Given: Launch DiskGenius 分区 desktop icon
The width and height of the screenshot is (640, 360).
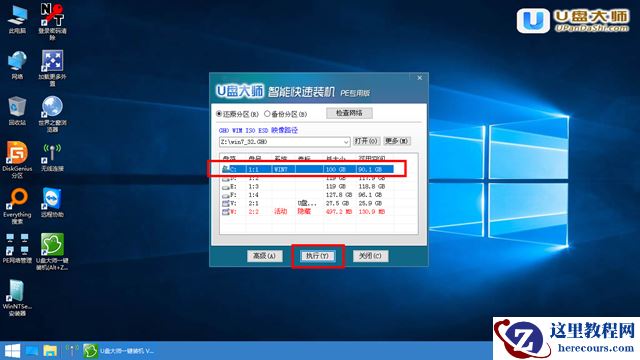Looking at the screenshot, I should [x=17, y=160].
